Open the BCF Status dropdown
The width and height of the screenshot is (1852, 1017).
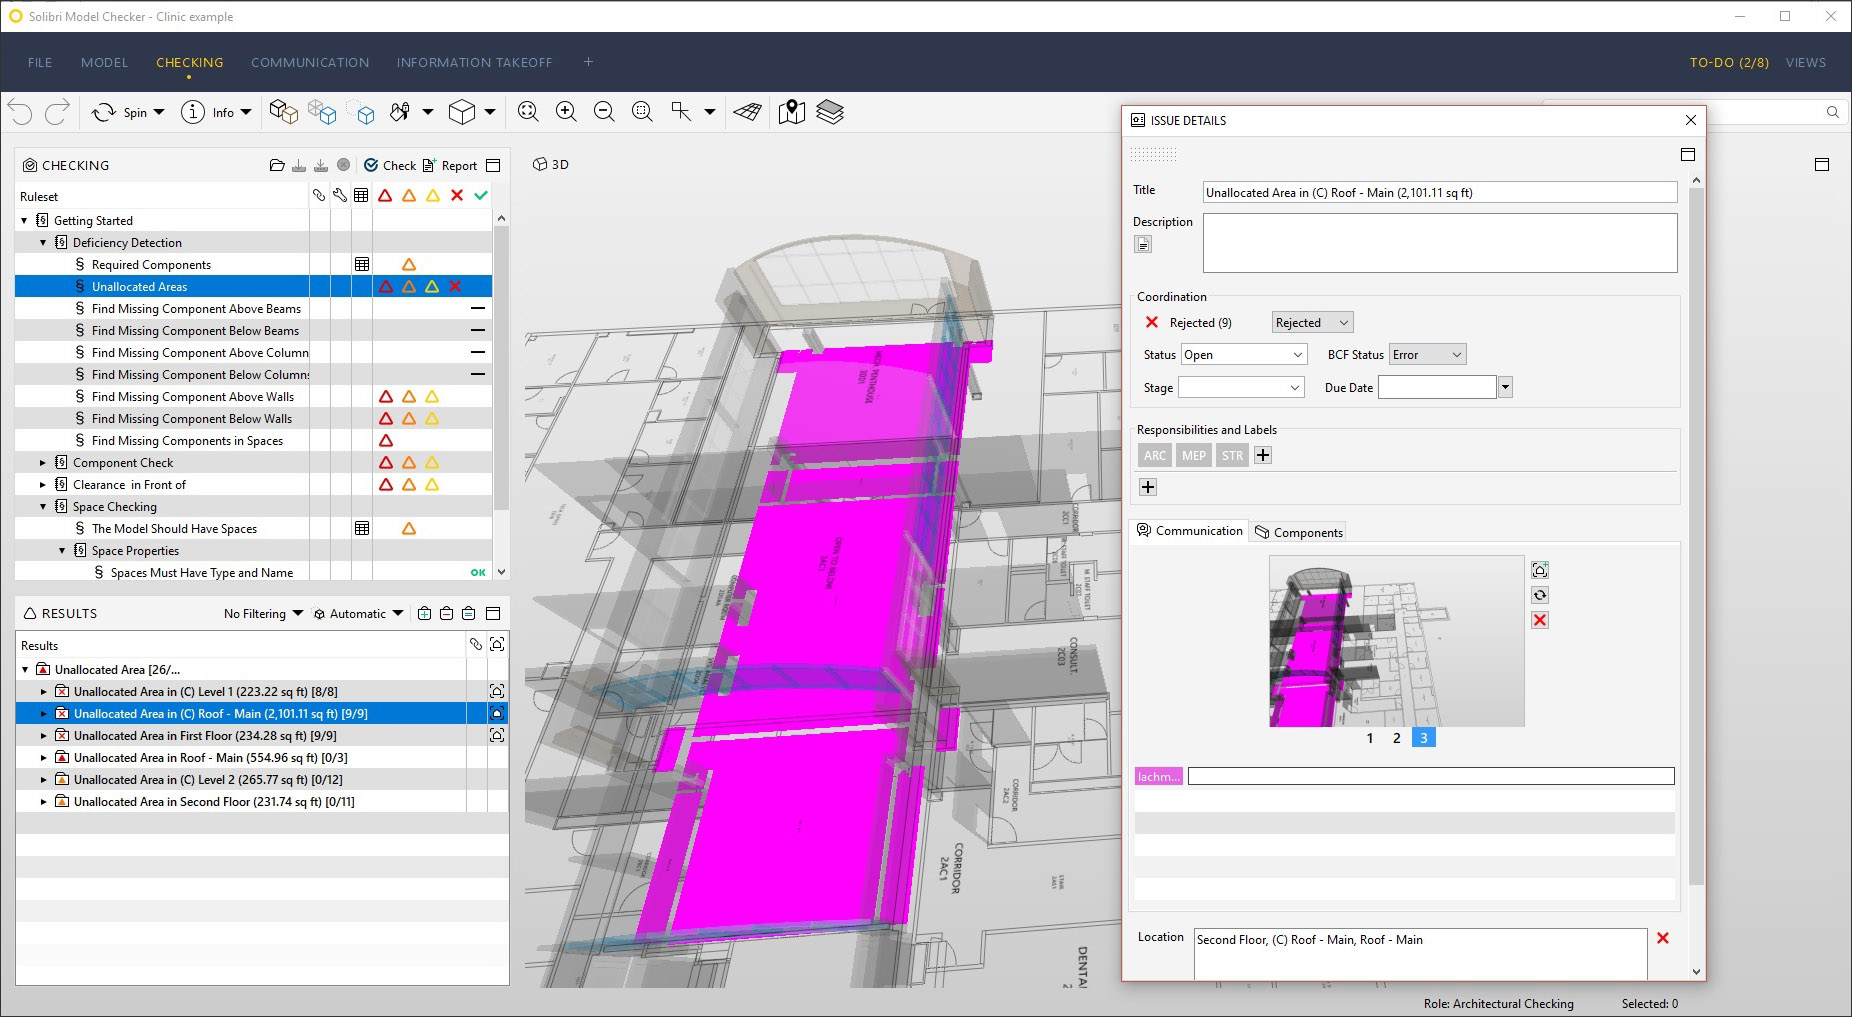pyautogui.click(x=1427, y=354)
